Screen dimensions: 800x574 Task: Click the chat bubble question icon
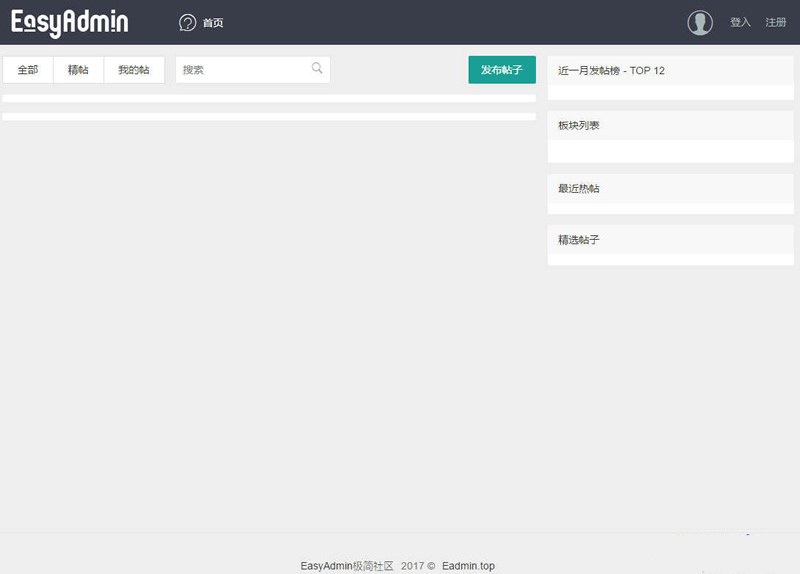pyautogui.click(x=187, y=22)
